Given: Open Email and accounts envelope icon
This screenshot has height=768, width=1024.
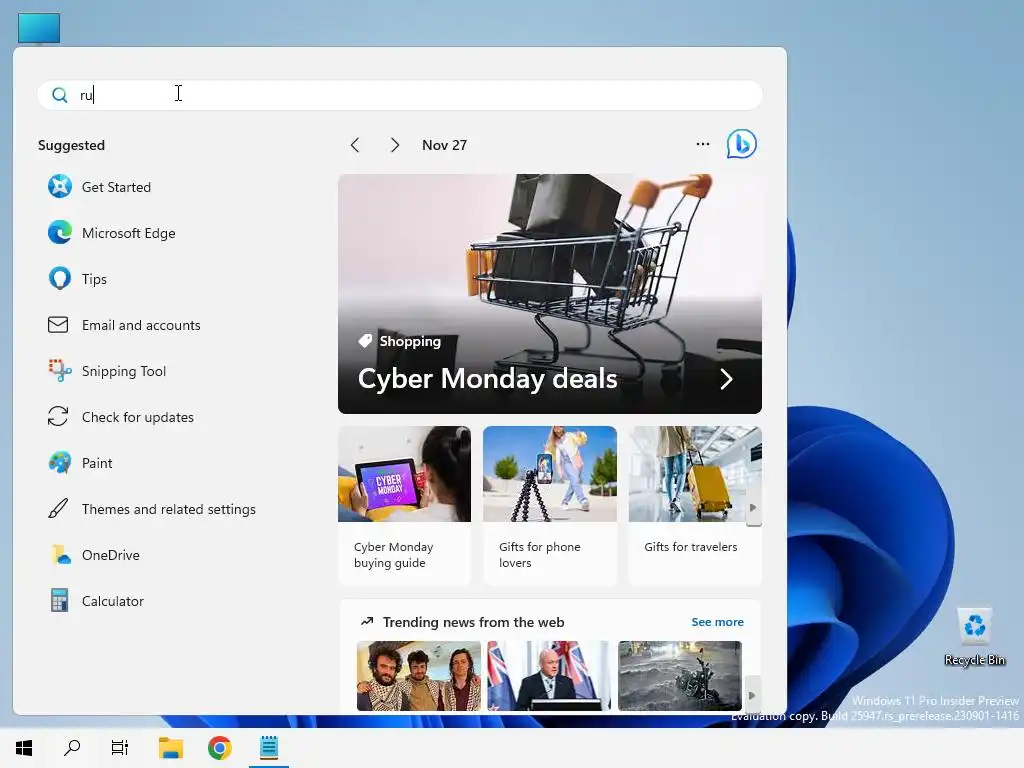Looking at the screenshot, I should pos(58,325).
